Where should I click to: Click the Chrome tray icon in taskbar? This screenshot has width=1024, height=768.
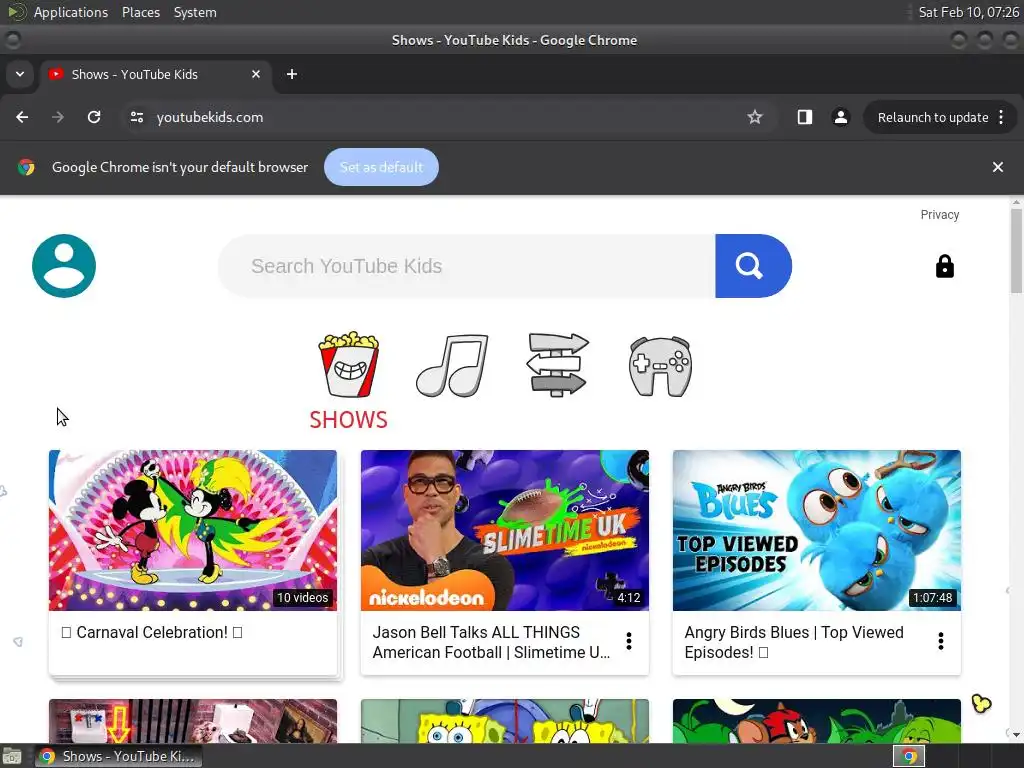click(x=908, y=756)
